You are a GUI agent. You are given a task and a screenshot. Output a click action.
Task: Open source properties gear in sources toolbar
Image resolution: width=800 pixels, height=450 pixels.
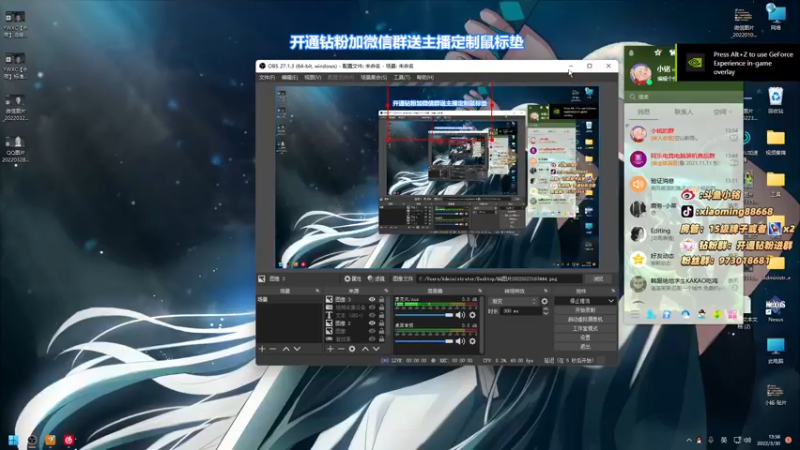pos(352,349)
